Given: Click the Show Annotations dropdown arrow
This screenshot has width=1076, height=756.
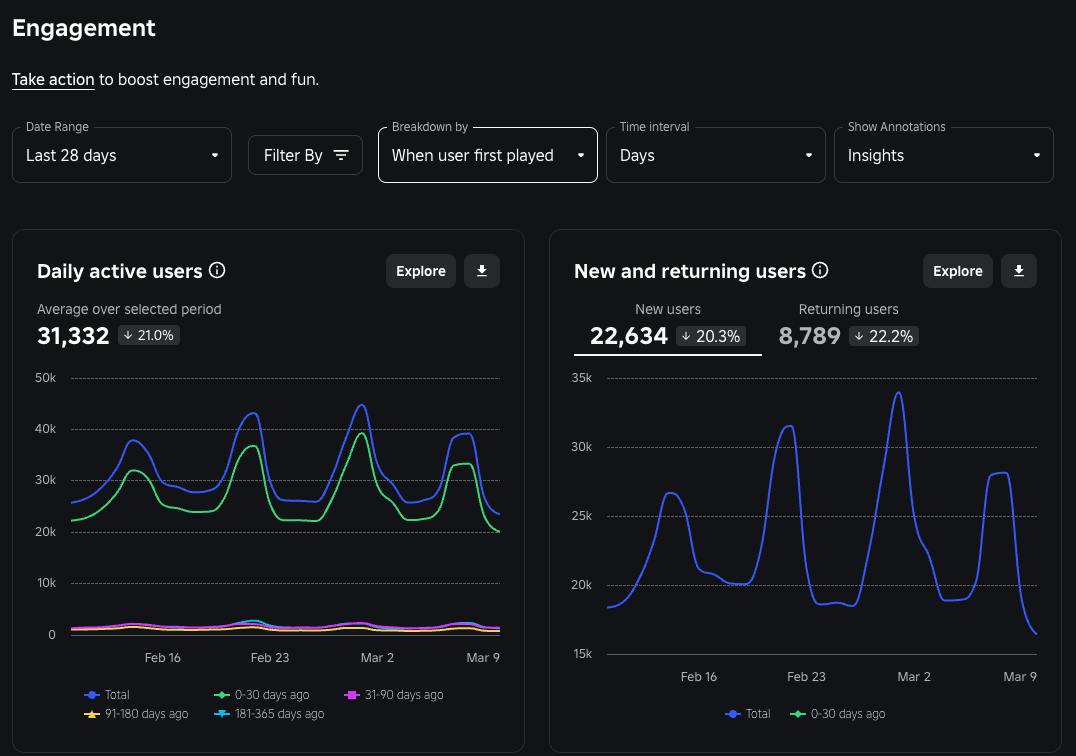Looking at the screenshot, I should [1036, 156].
